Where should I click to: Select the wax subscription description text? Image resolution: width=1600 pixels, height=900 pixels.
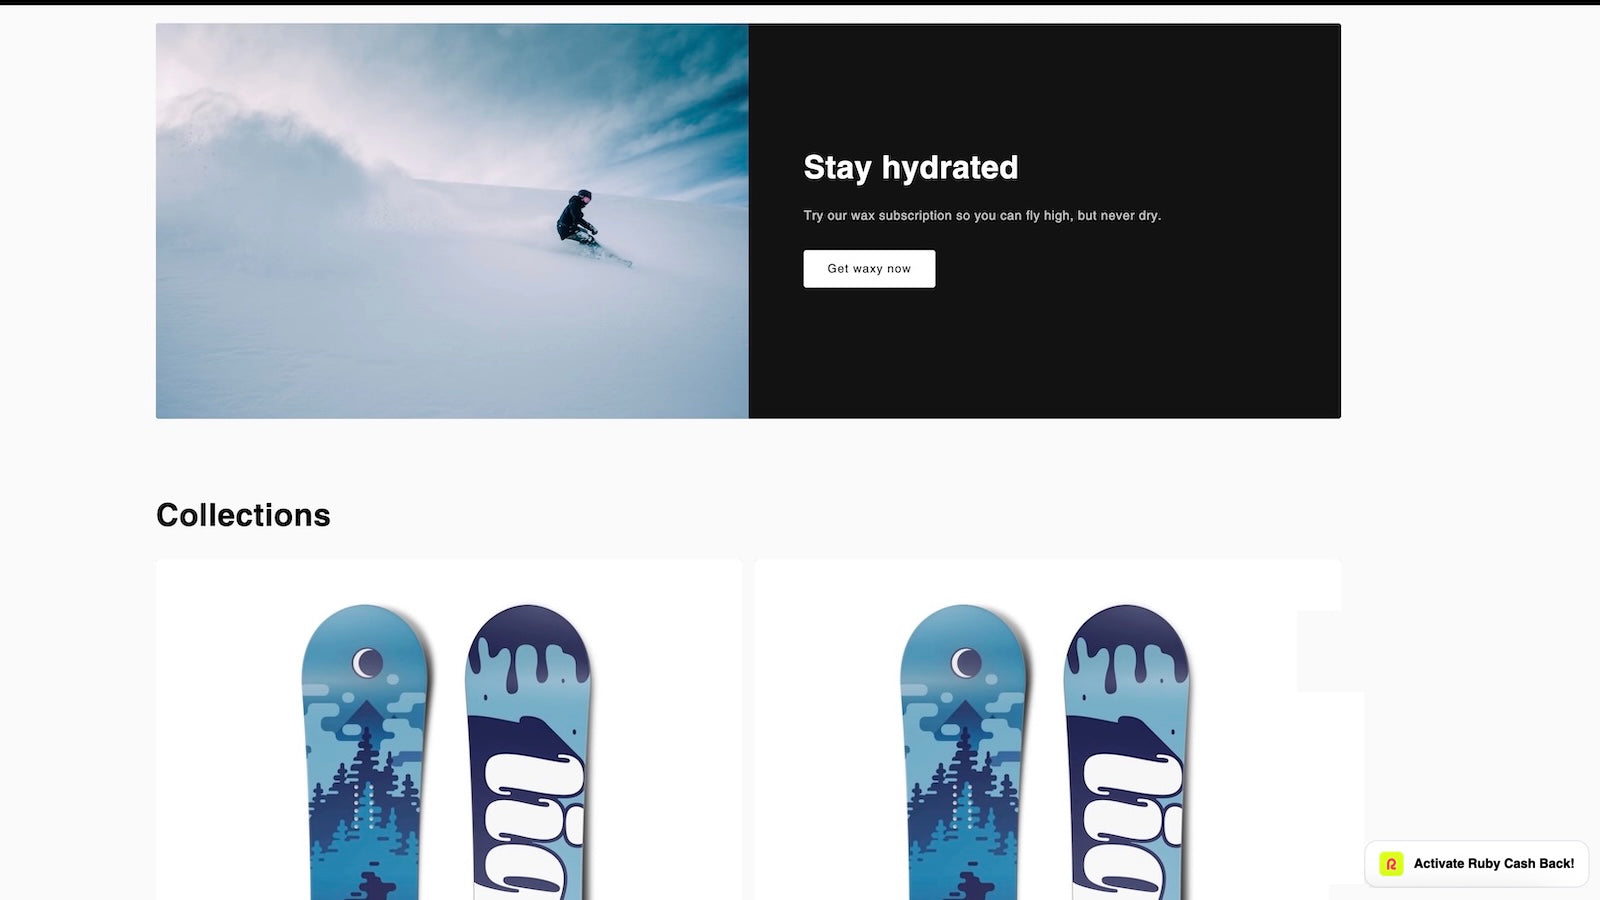(982, 215)
